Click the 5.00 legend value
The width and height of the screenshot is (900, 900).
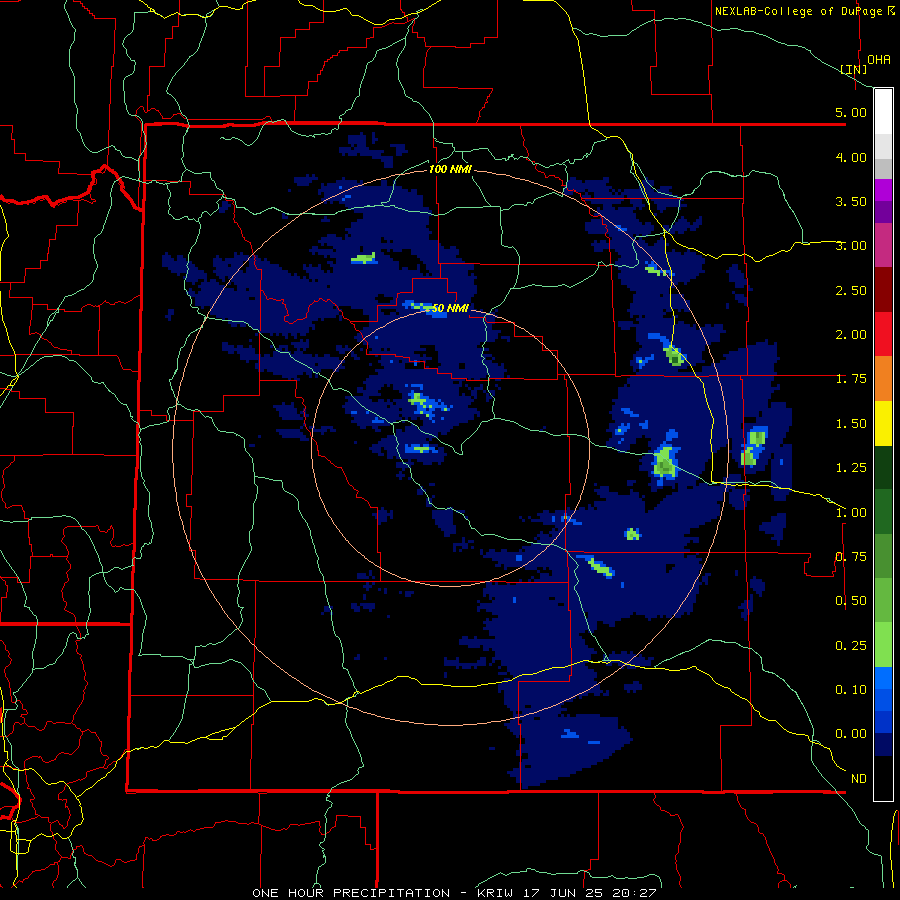click(x=851, y=112)
